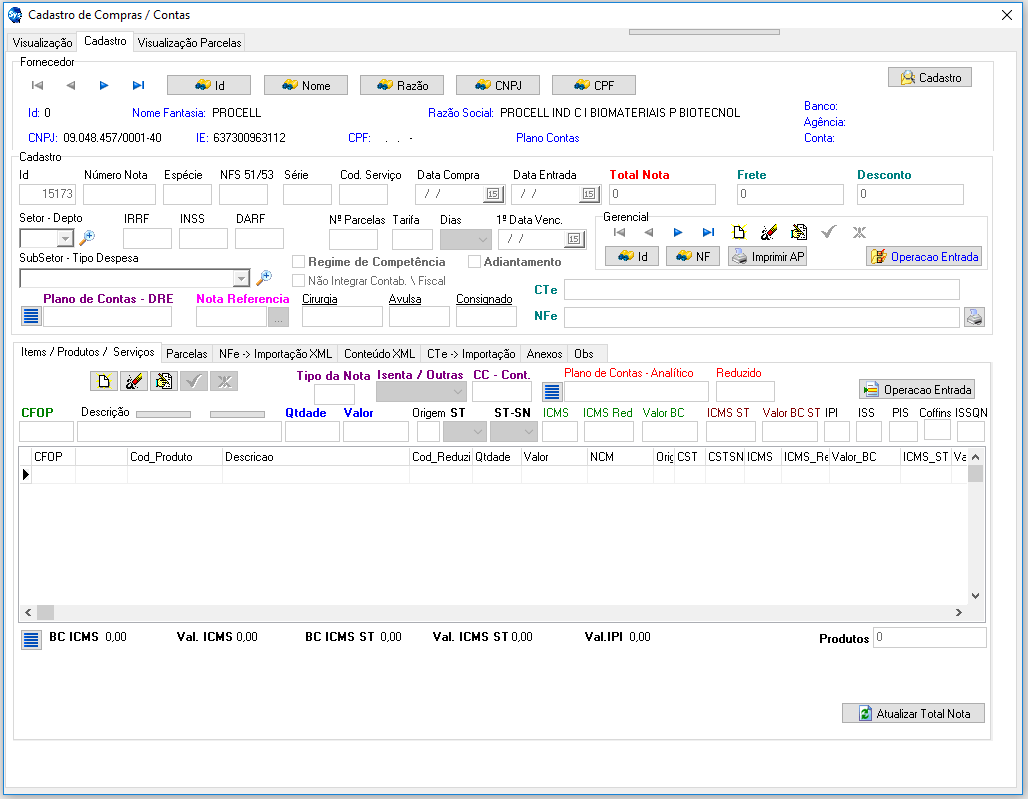The image size is (1028, 799).
Task: Switch to Visualização Parcelas tab
Action: (x=189, y=43)
